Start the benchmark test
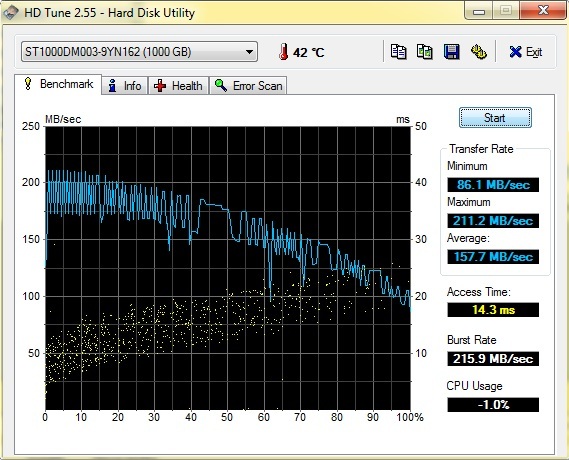Screen dimensions: 569x460 (x=495, y=118)
